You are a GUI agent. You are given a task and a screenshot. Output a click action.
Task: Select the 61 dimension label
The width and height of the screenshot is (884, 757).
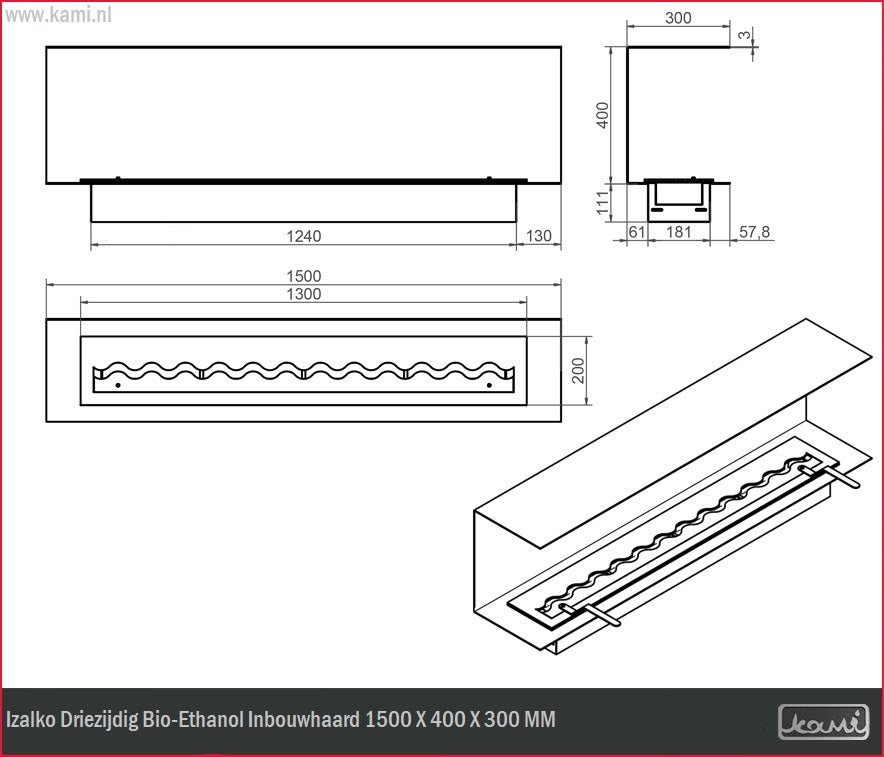[635, 232]
